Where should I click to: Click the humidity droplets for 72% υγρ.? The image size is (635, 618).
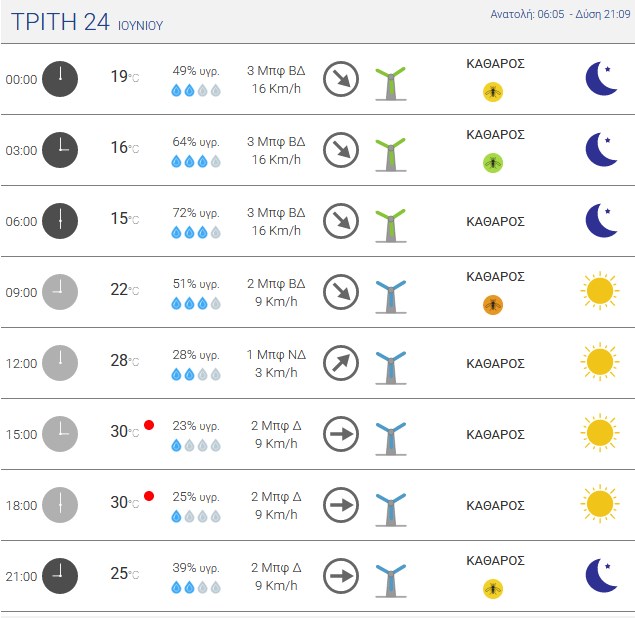[196, 232]
